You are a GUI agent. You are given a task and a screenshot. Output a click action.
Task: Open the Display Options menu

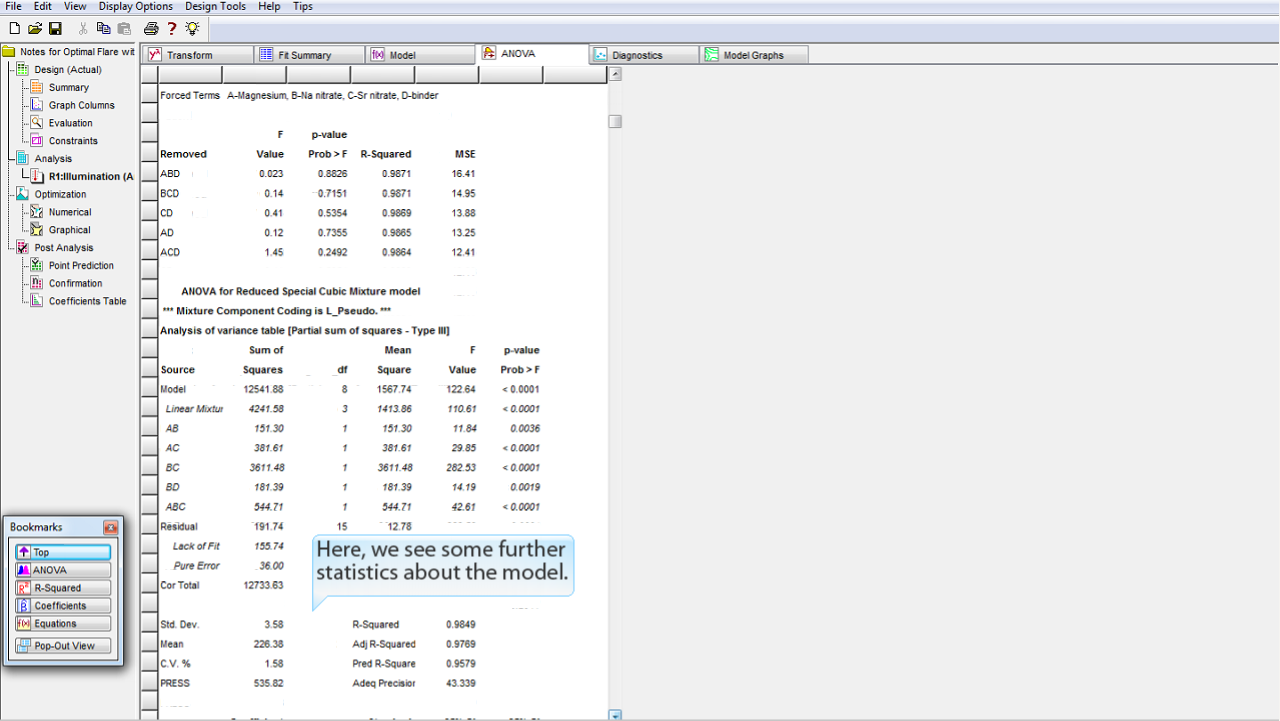click(x=135, y=6)
